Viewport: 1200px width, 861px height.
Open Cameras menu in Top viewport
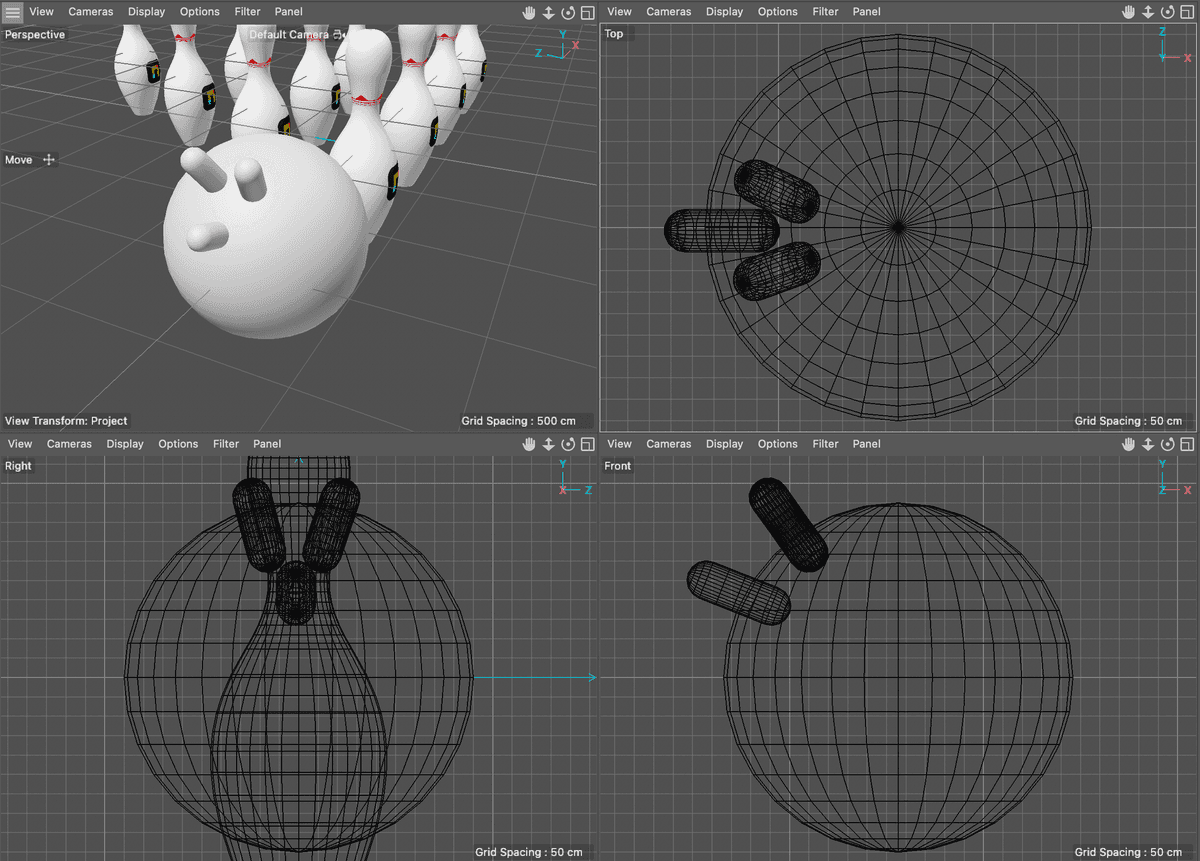pos(669,12)
